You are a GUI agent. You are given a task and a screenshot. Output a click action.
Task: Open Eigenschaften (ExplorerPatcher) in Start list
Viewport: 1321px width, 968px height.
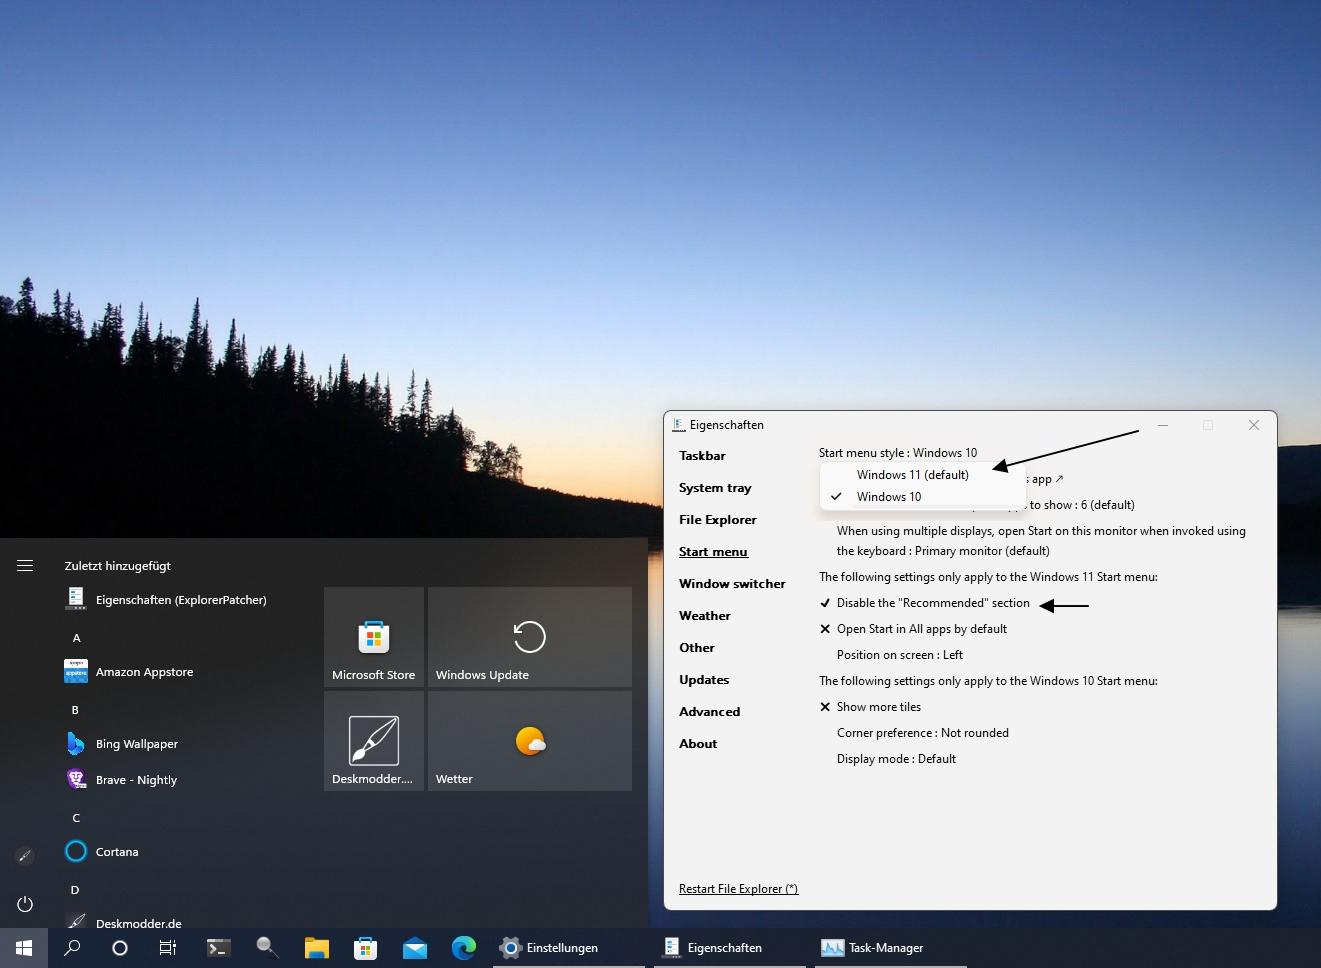[180, 600]
